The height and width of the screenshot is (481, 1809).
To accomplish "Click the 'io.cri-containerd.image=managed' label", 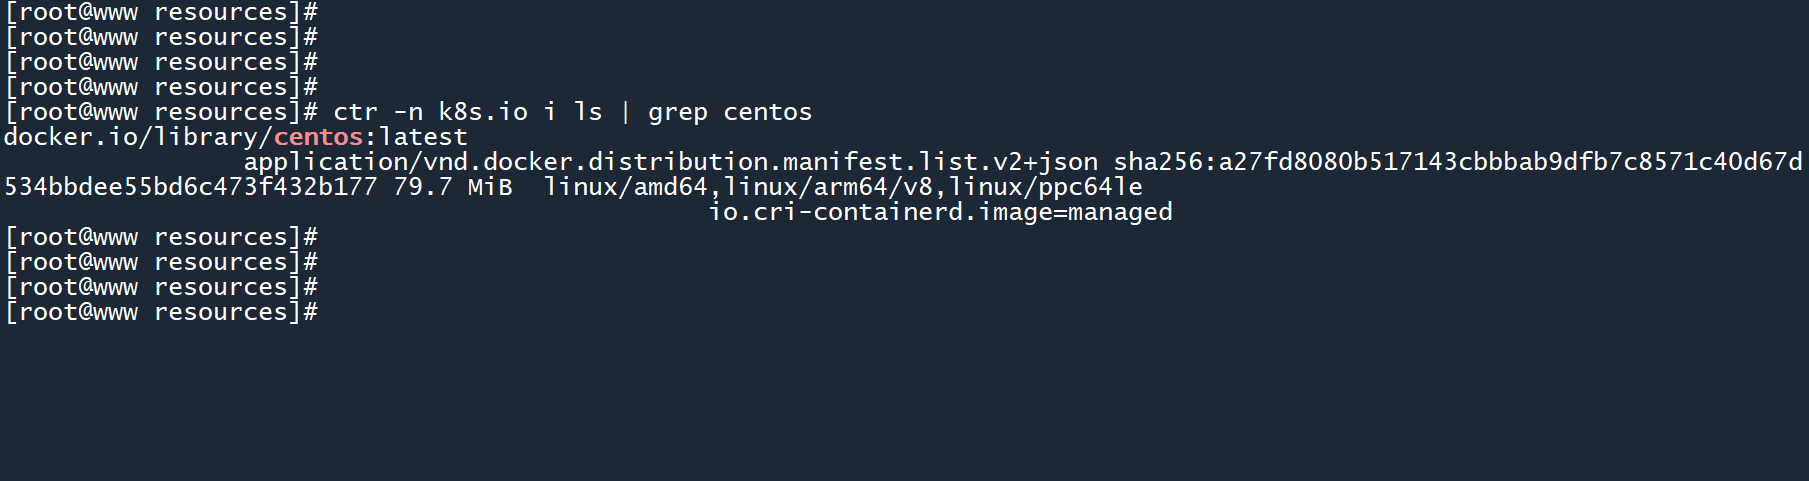I will point(940,212).
